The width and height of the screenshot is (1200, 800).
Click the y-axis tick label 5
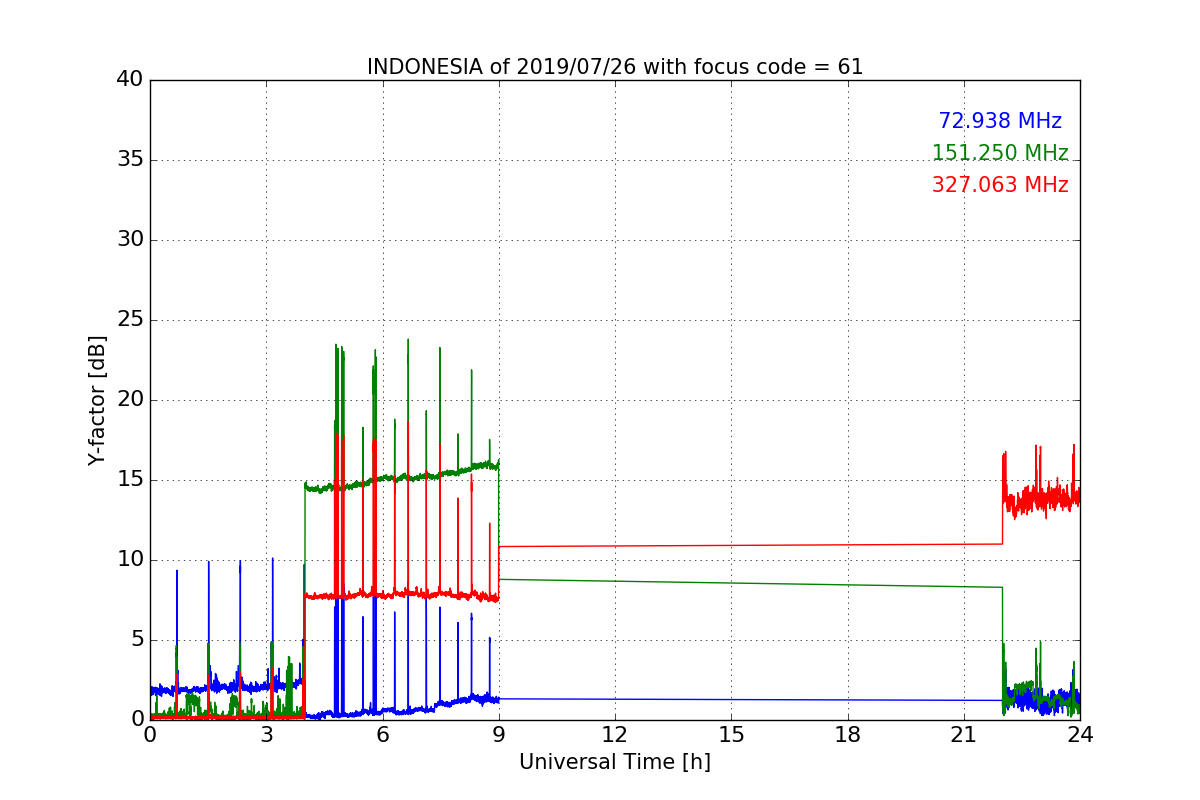(x=137, y=640)
